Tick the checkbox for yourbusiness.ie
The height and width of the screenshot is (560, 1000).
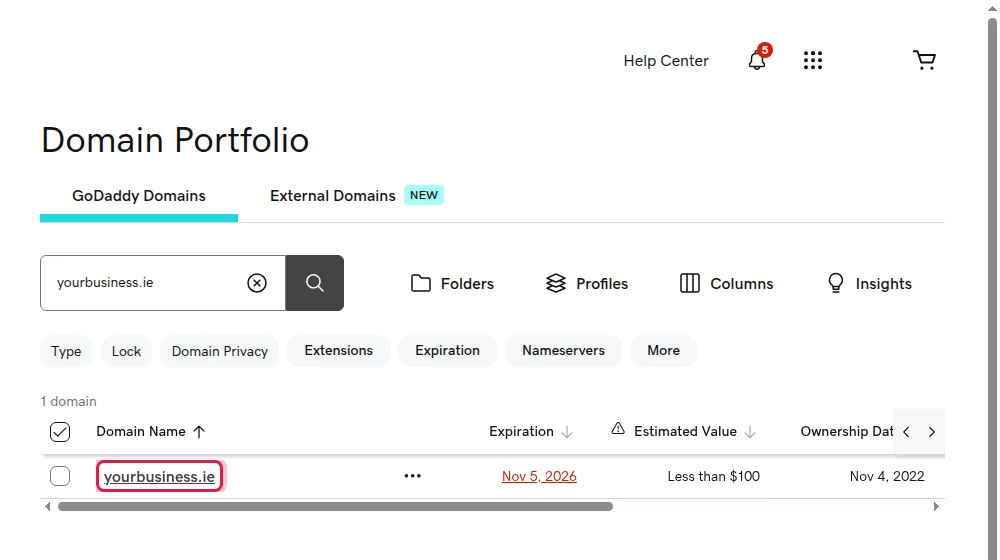point(60,476)
